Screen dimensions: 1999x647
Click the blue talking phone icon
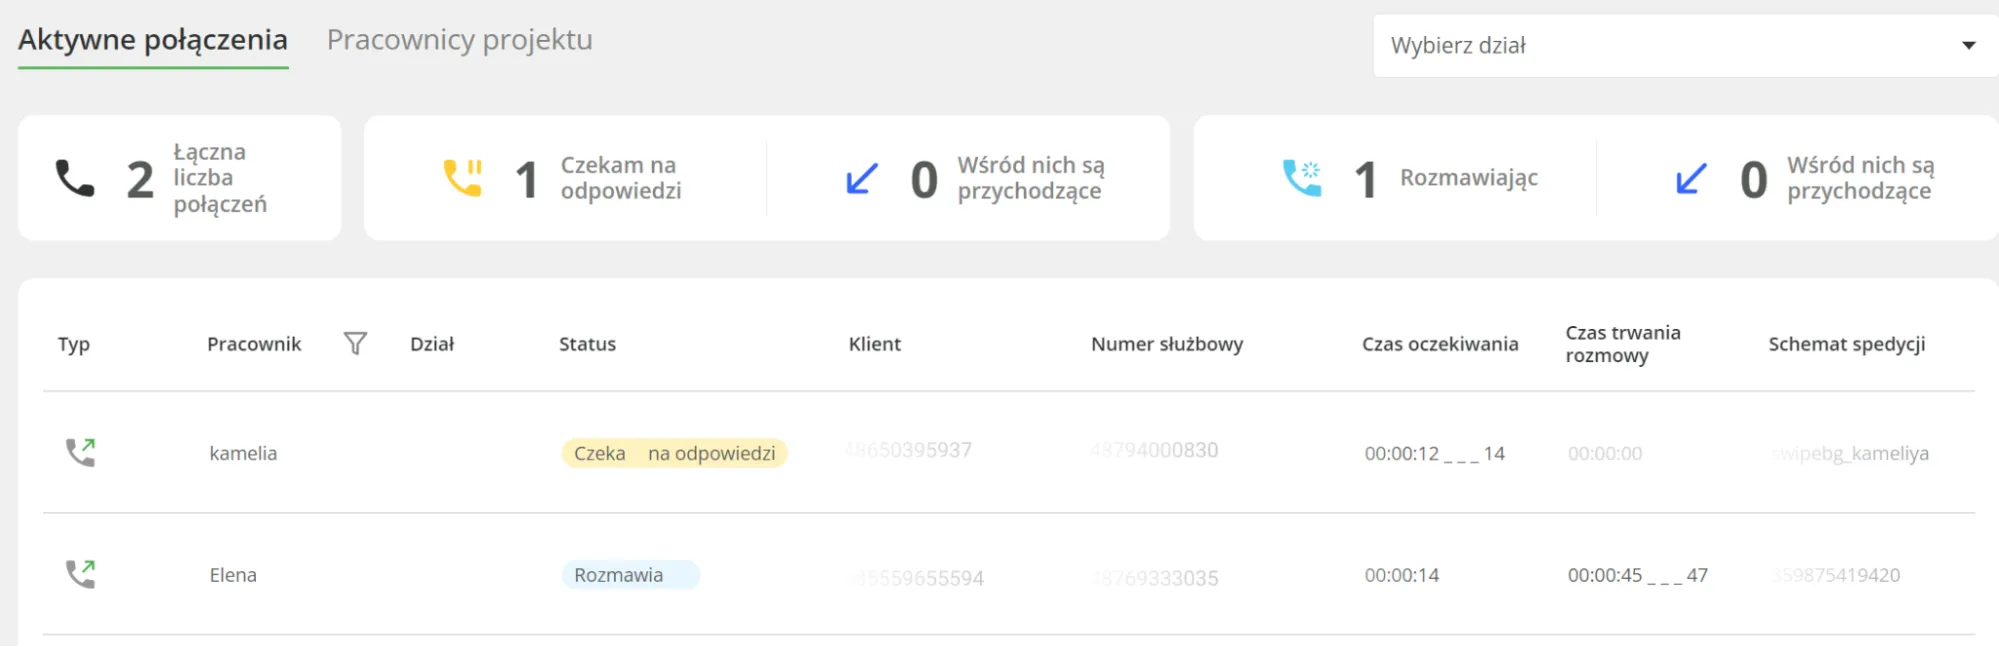point(1302,178)
